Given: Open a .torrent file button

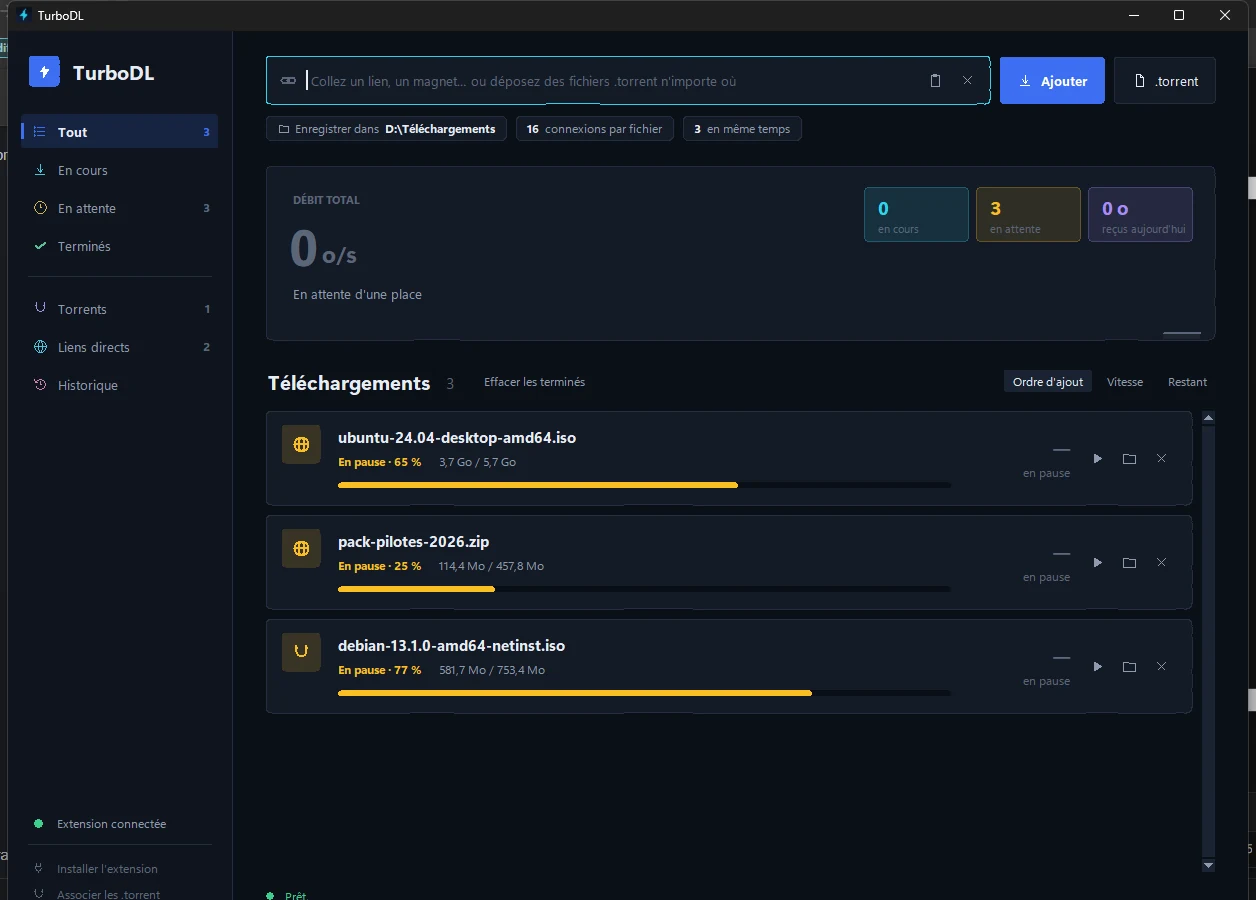Looking at the screenshot, I should [x=1165, y=81].
